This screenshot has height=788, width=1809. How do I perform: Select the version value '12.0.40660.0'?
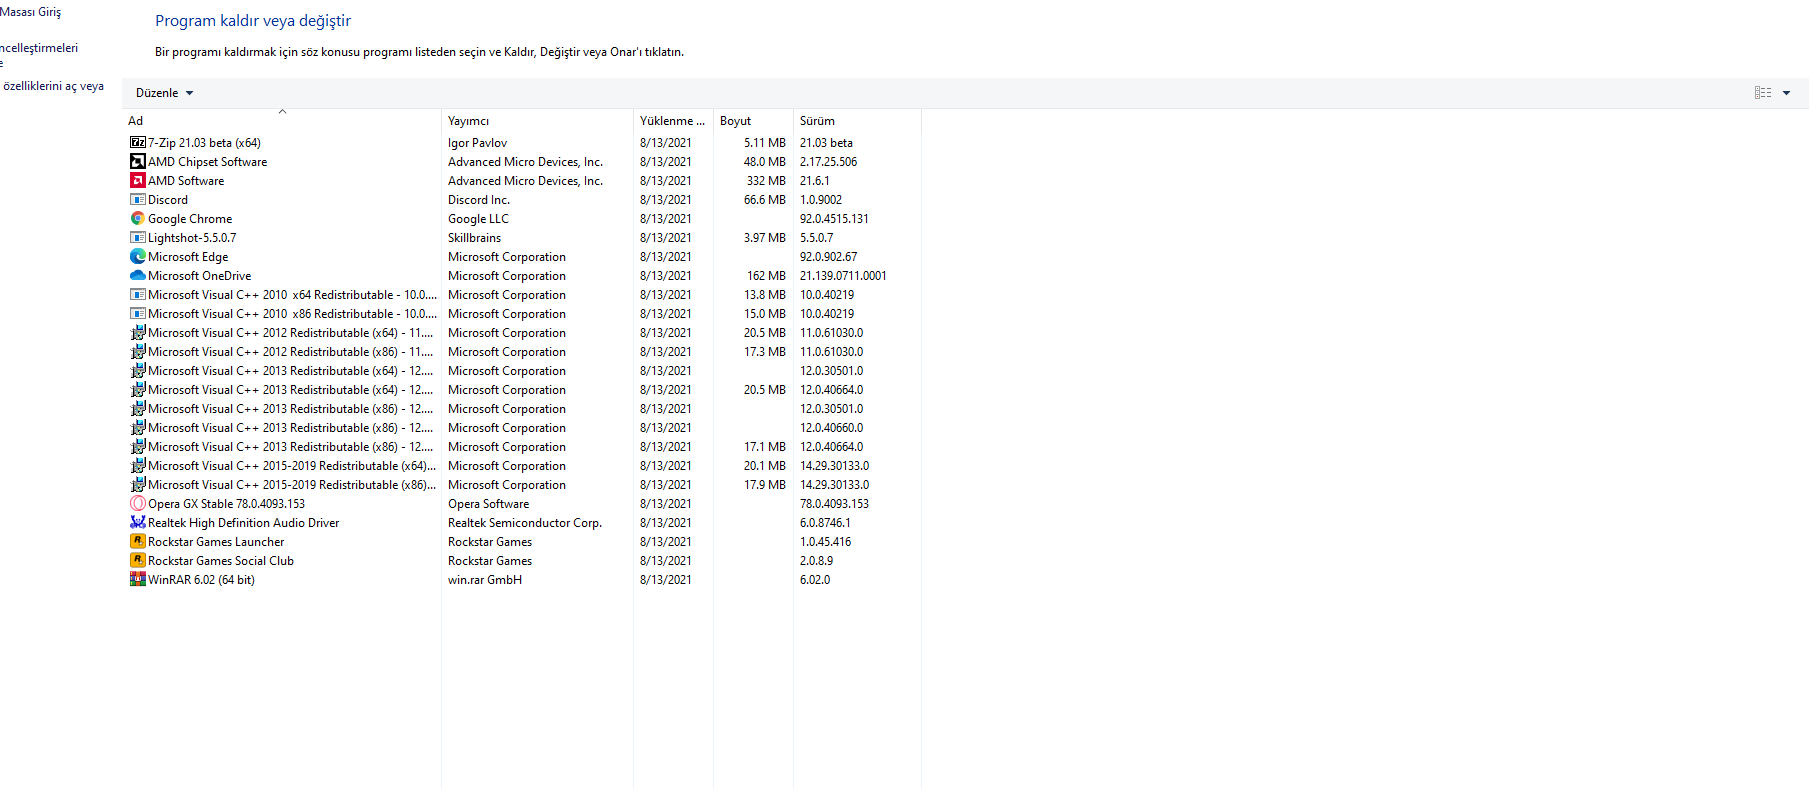[831, 428]
